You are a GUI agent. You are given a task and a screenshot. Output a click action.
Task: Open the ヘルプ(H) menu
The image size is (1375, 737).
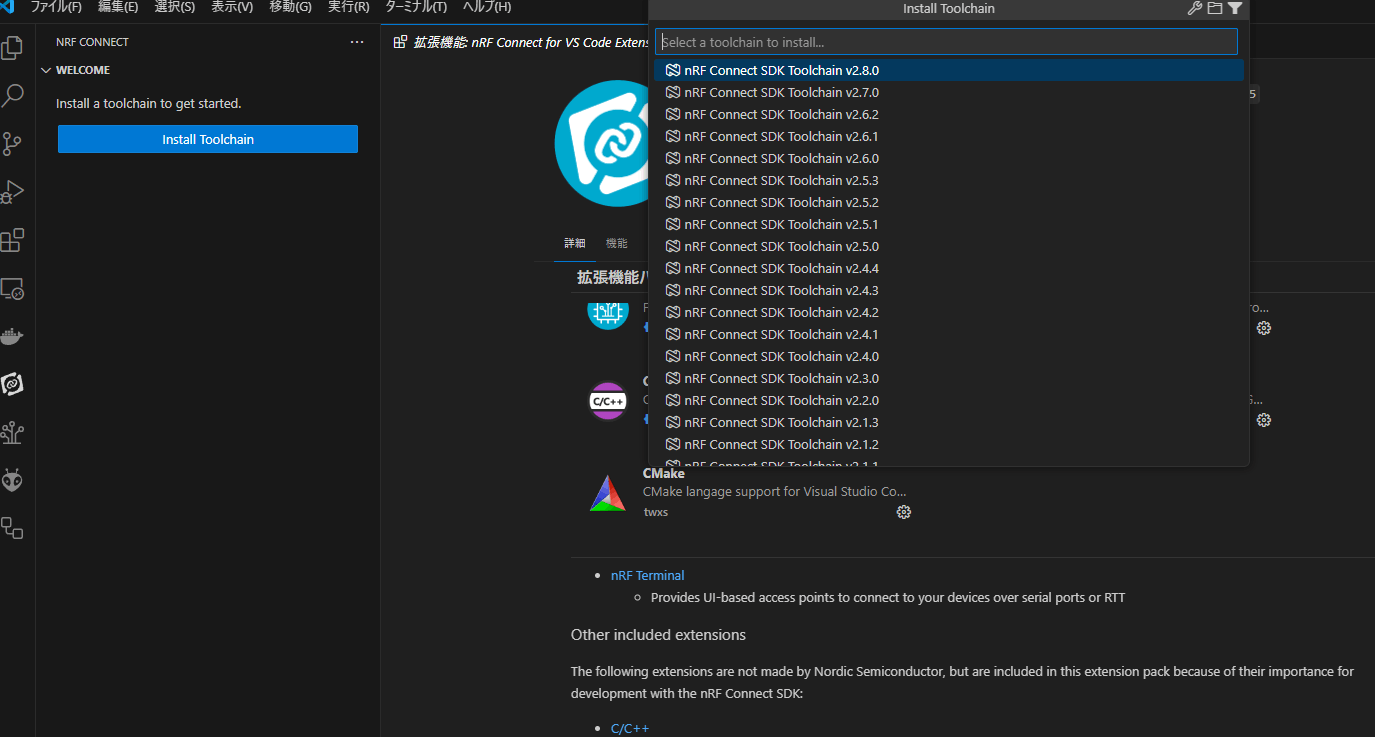pos(487,7)
